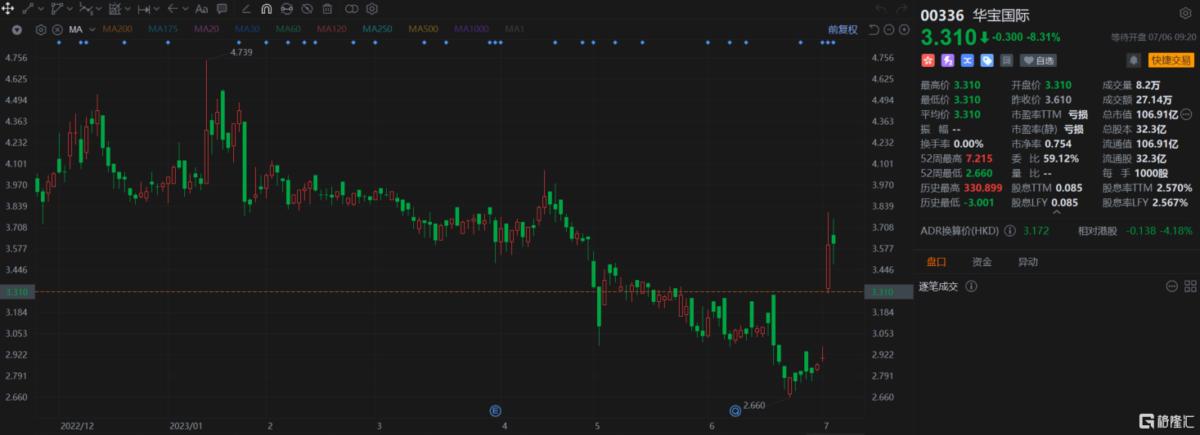Click the E earnings event marker

494,410
